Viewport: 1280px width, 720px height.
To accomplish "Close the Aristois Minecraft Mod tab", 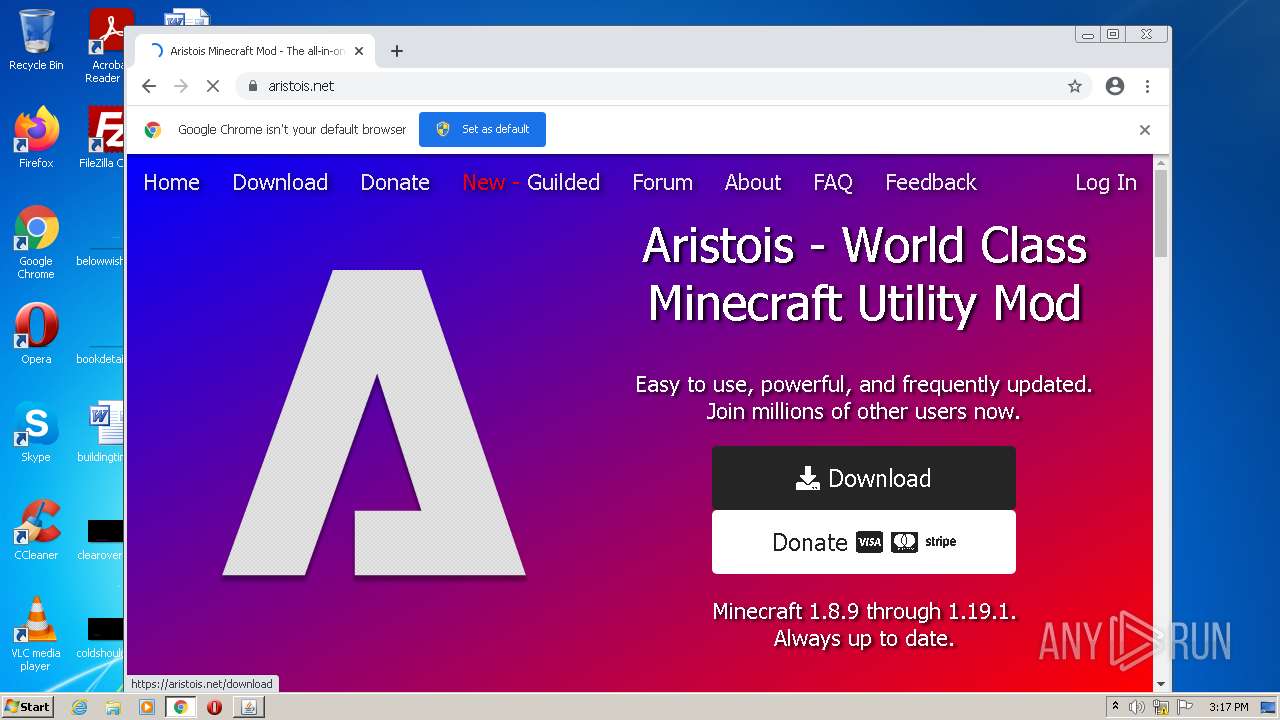I will click(x=359, y=51).
